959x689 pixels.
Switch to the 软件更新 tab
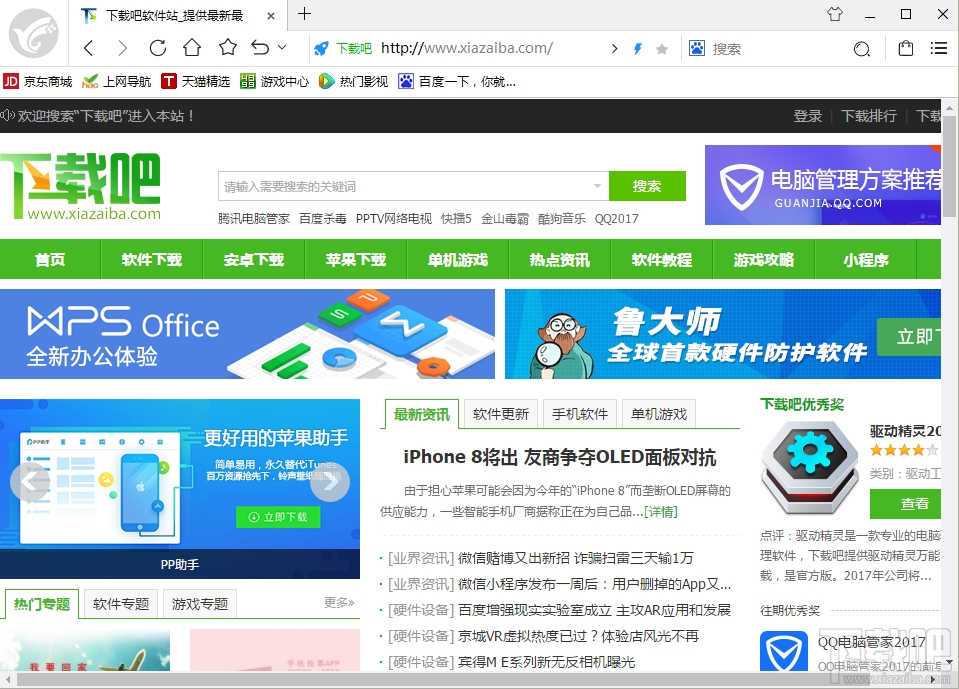coord(501,414)
